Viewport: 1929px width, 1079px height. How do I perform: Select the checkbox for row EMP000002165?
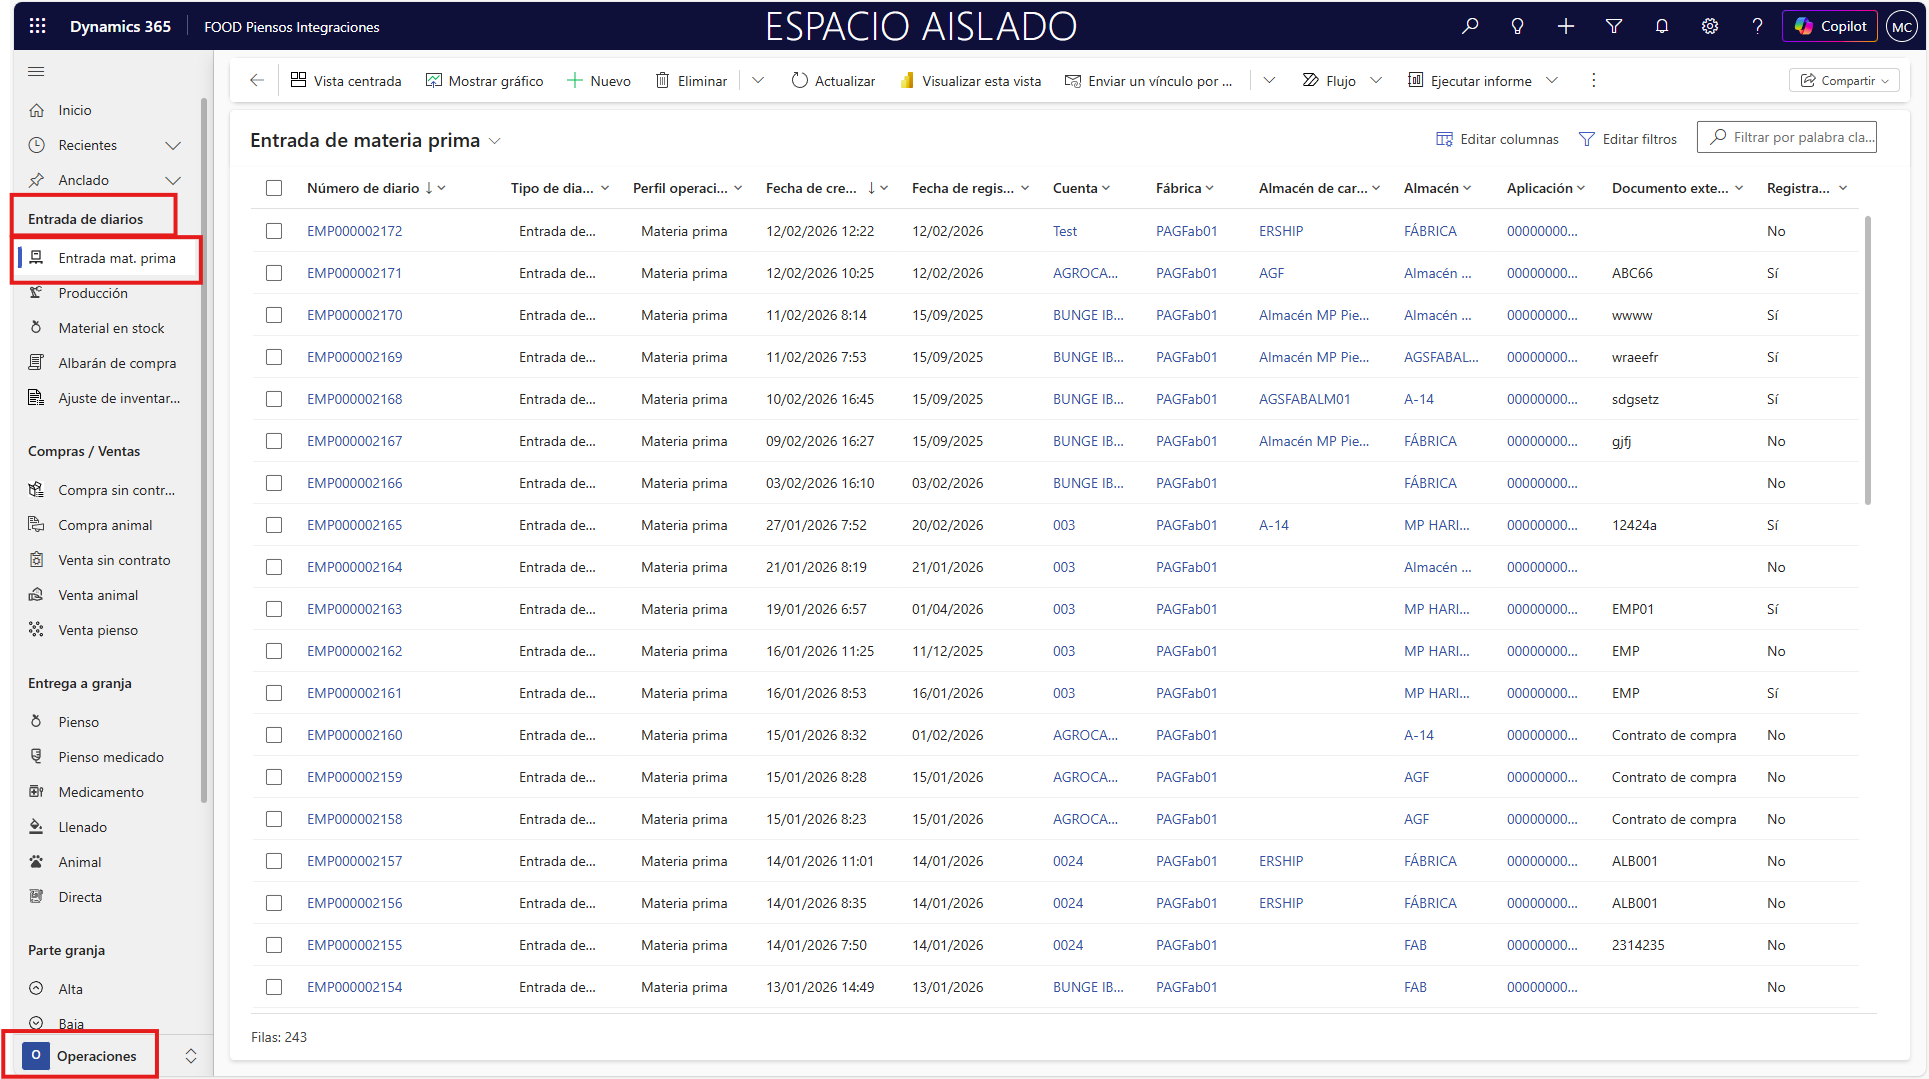click(x=274, y=525)
